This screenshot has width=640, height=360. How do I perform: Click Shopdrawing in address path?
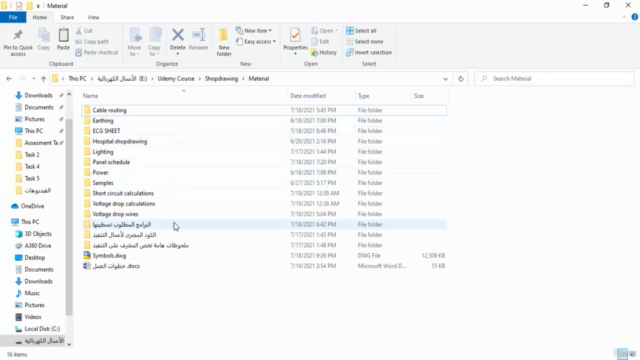click(221, 79)
